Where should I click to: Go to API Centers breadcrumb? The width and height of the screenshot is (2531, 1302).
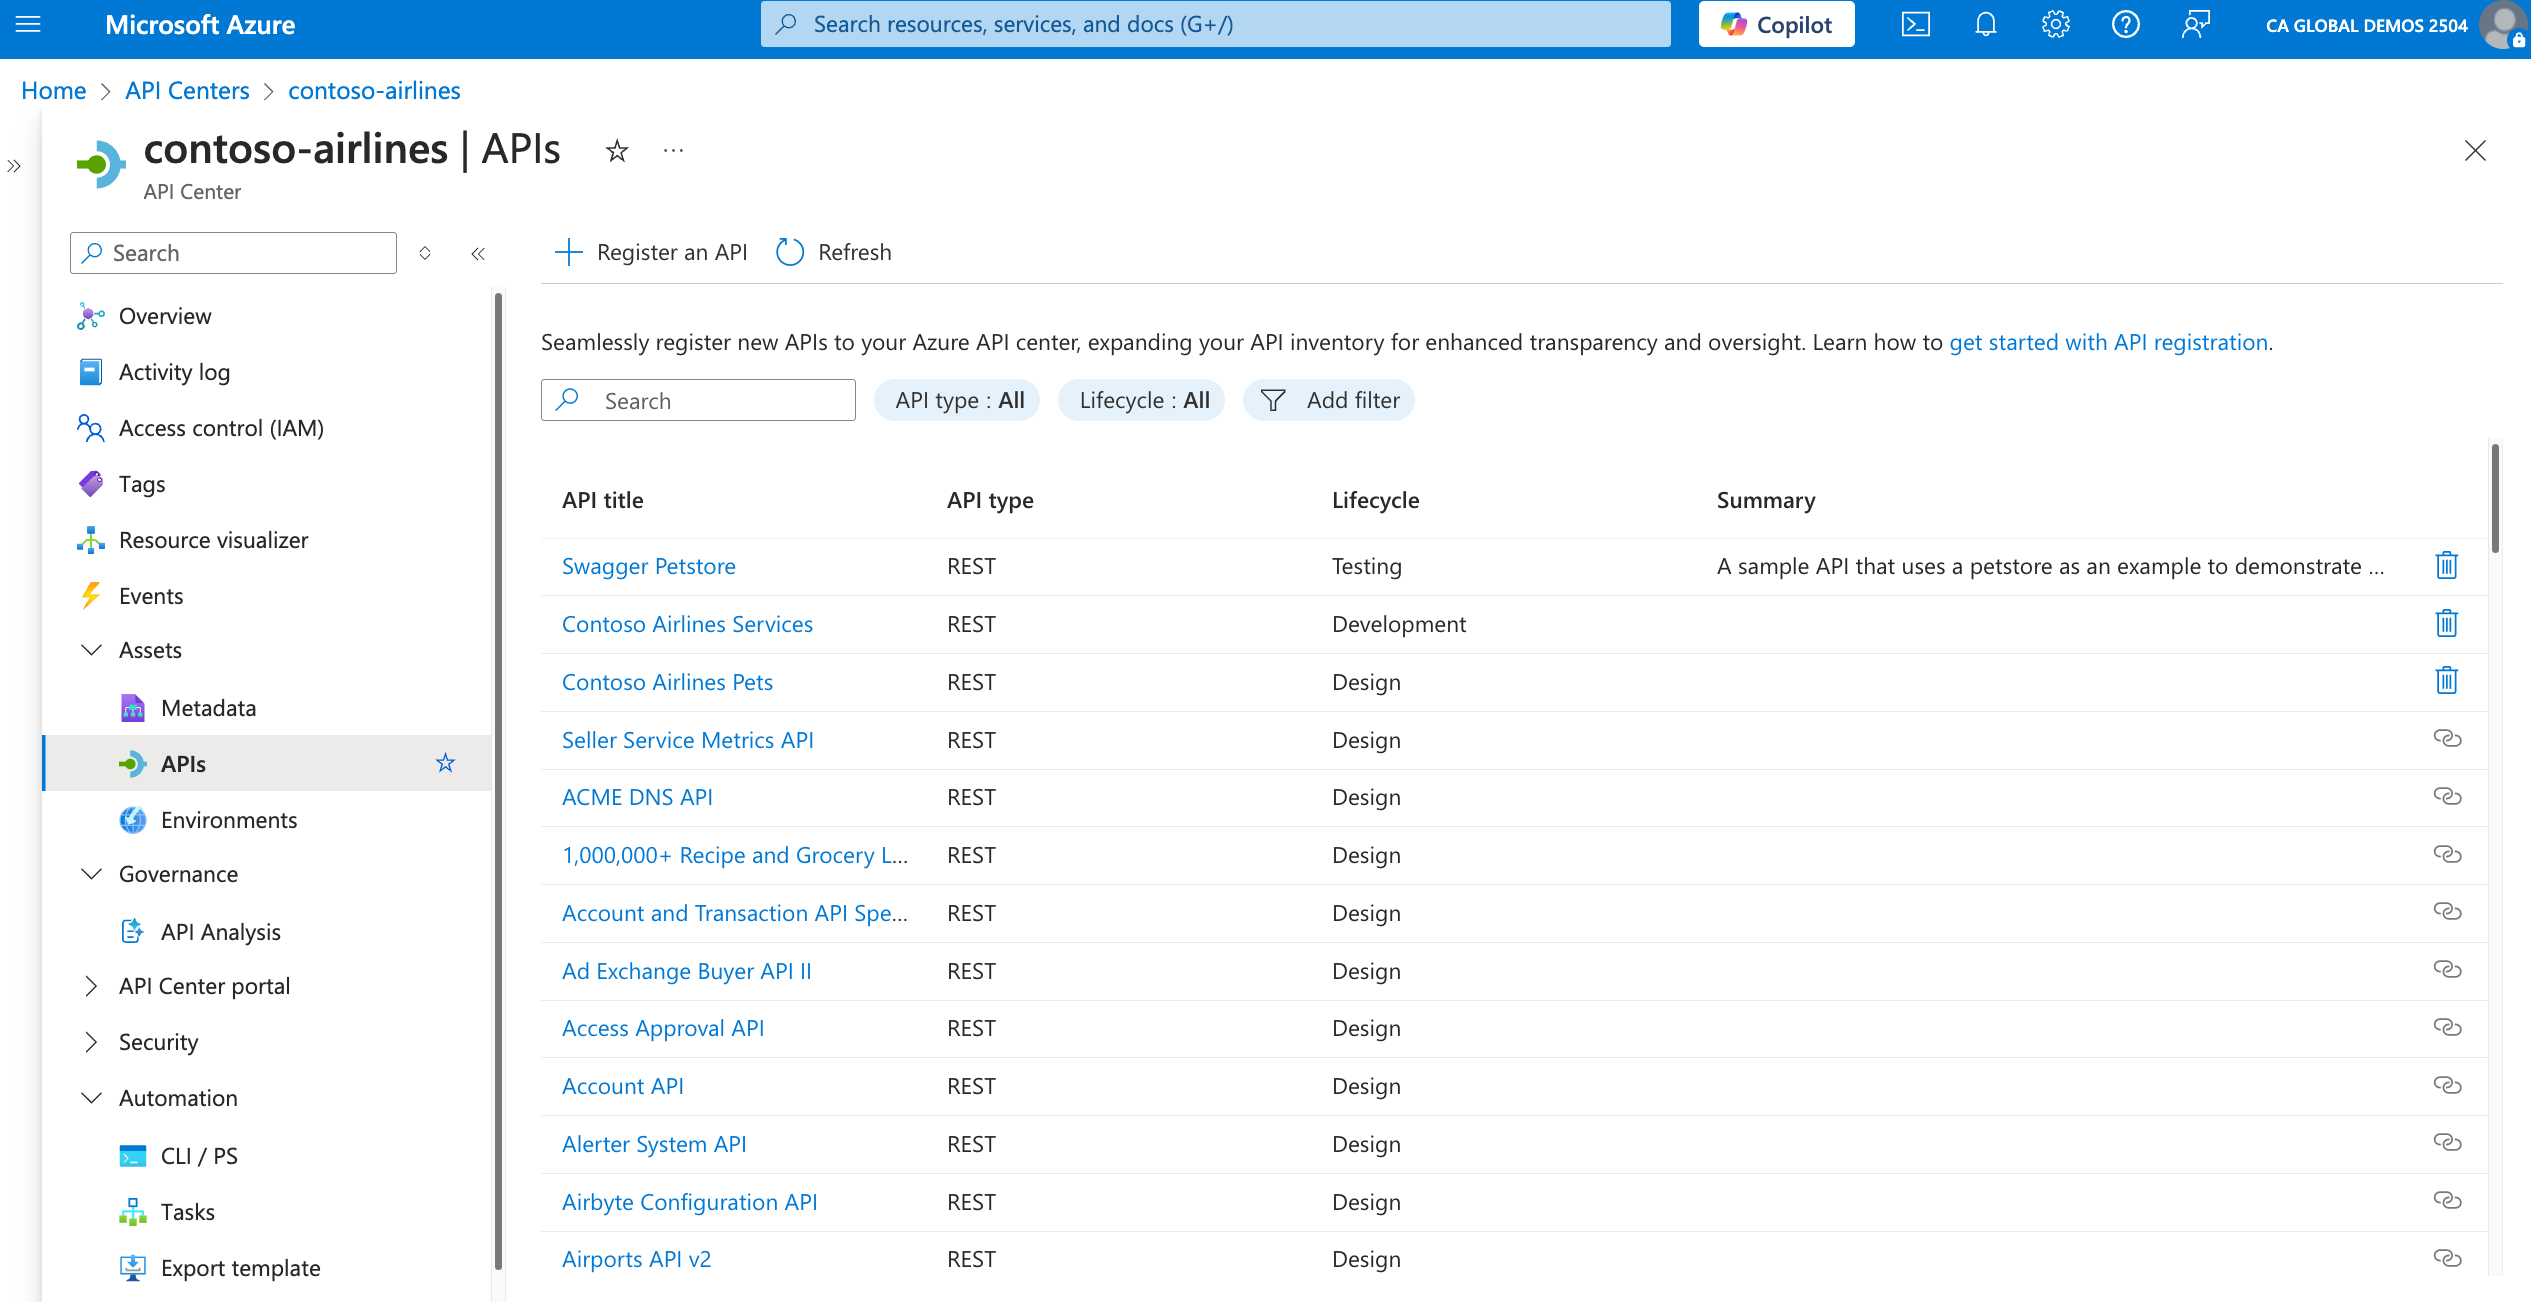(x=187, y=91)
